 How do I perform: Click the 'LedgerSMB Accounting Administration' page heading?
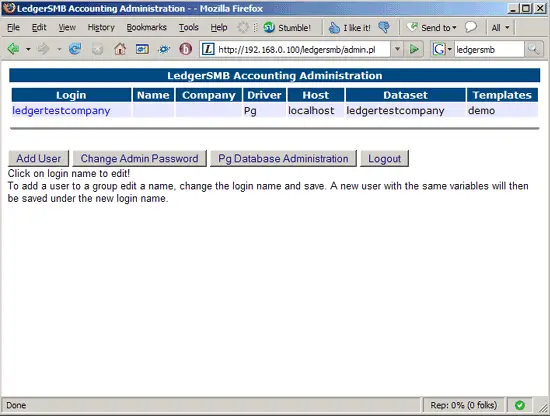click(x=274, y=75)
